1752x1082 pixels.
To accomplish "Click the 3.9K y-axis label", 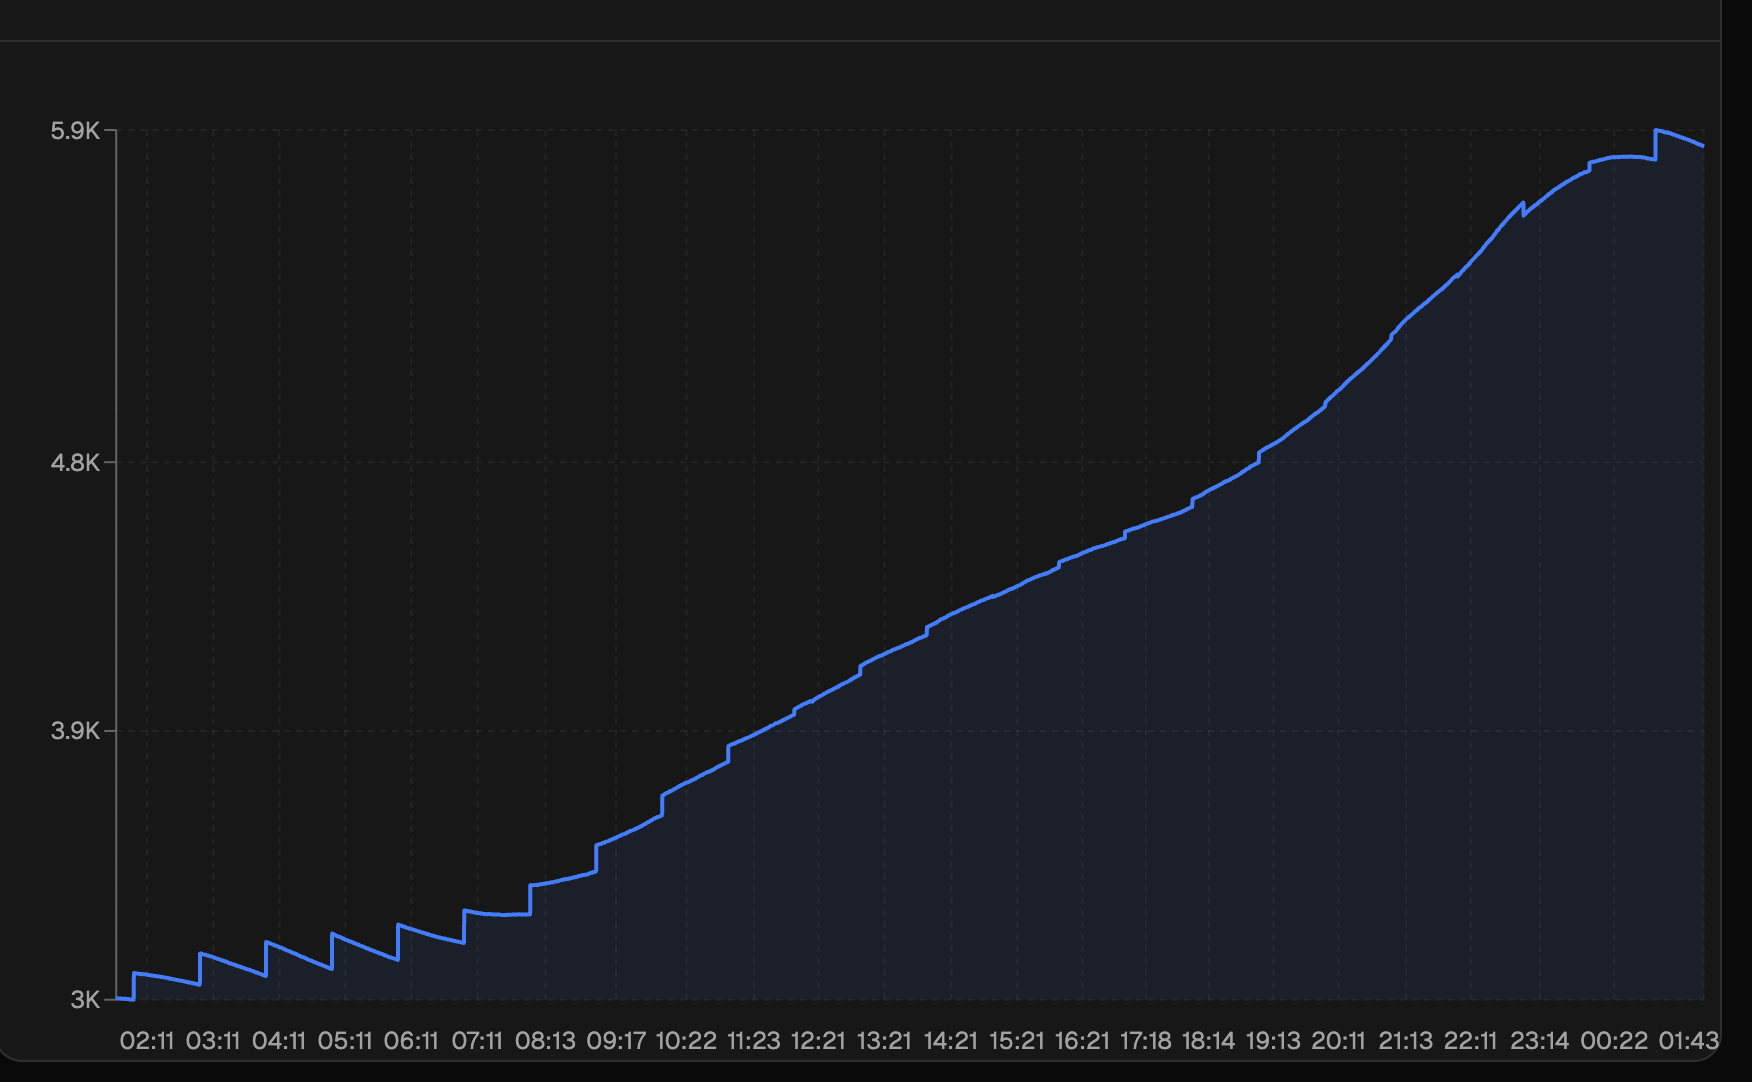I will pos(75,730).
